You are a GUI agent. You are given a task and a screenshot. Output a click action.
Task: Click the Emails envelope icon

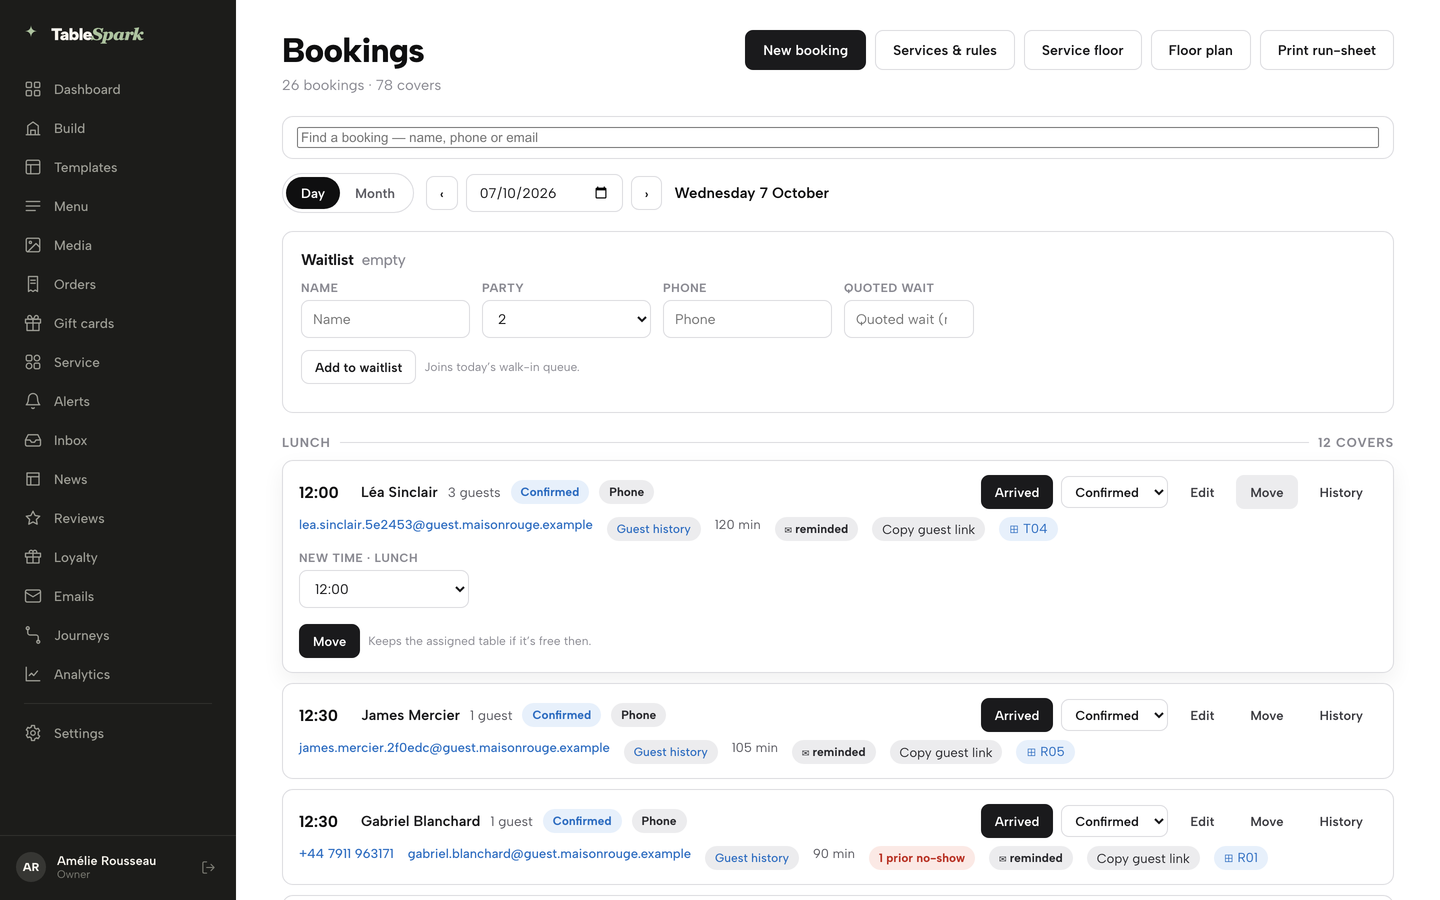point(33,596)
